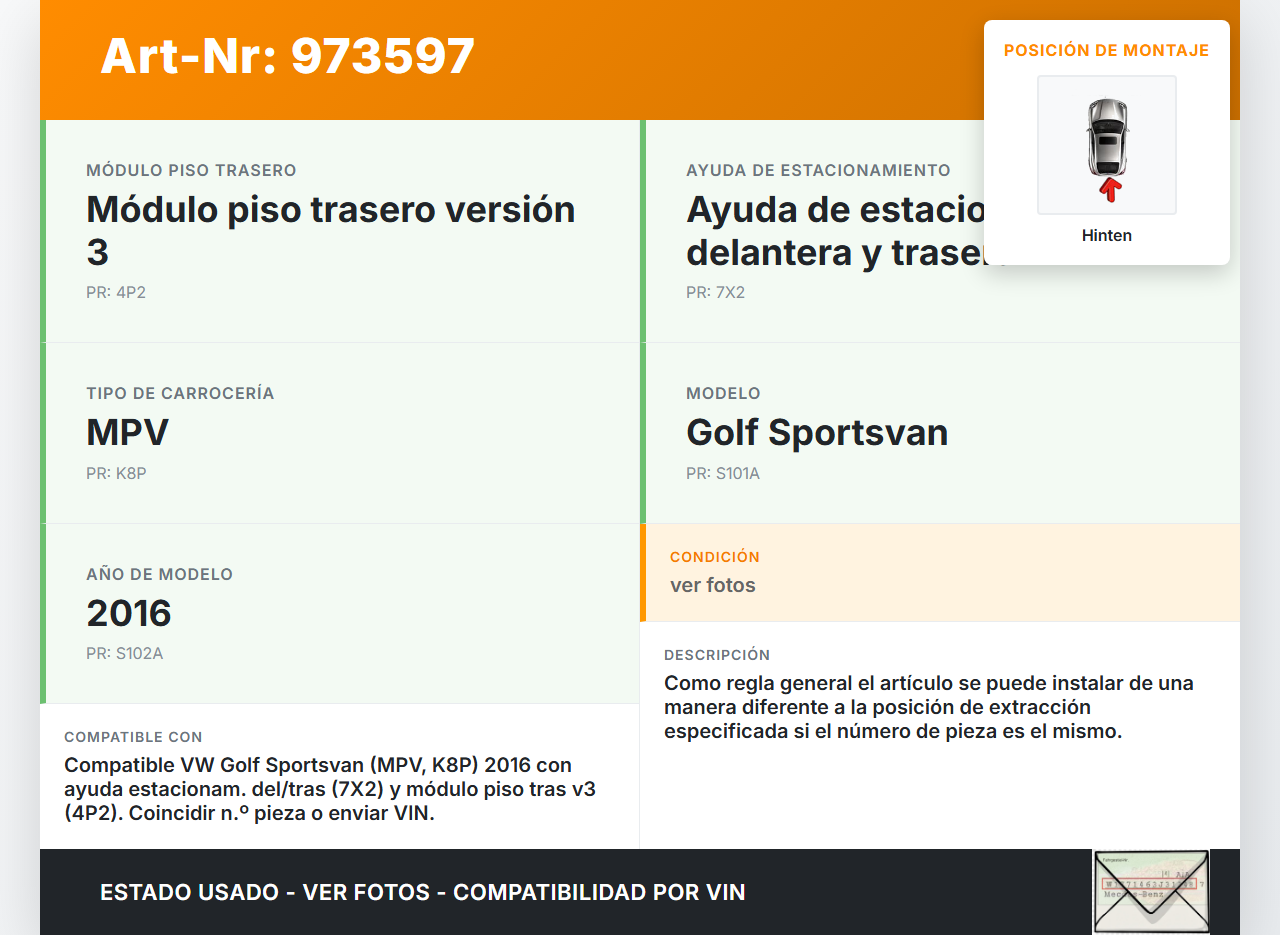
Task: Click the Estado usado footer banner text
Action: (422, 892)
